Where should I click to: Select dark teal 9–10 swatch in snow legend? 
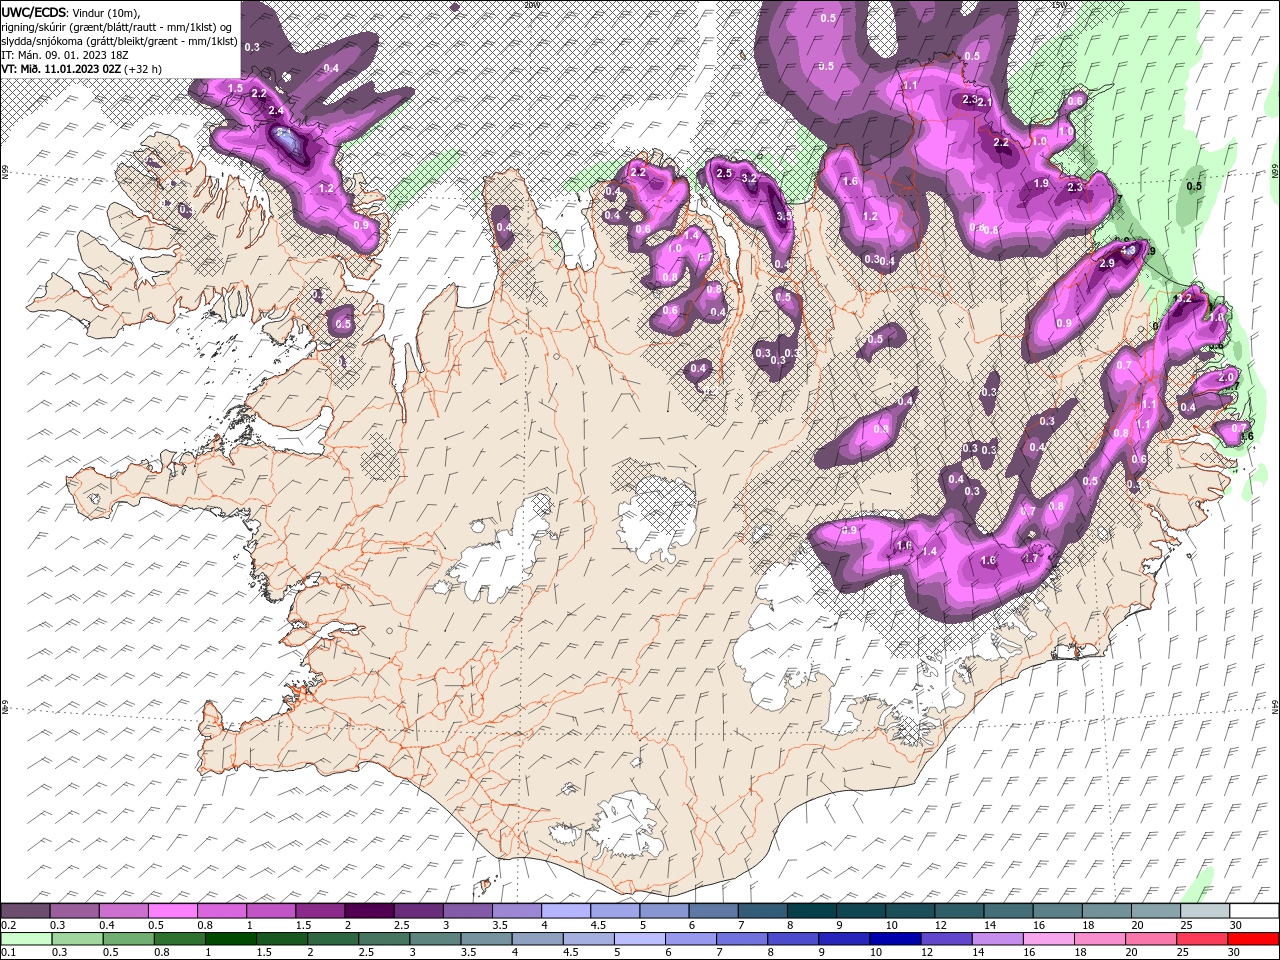coord(860,911)
